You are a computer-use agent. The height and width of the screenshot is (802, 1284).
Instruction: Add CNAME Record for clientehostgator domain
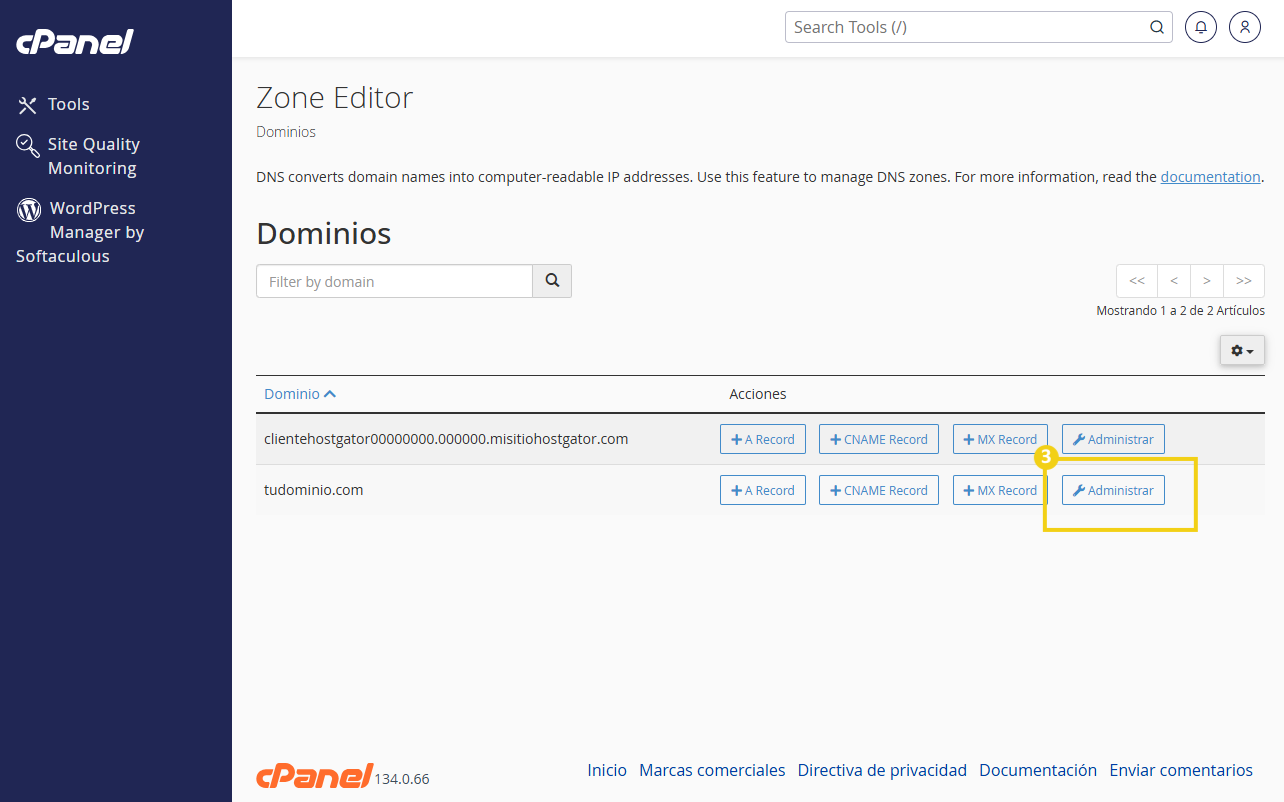879,439
